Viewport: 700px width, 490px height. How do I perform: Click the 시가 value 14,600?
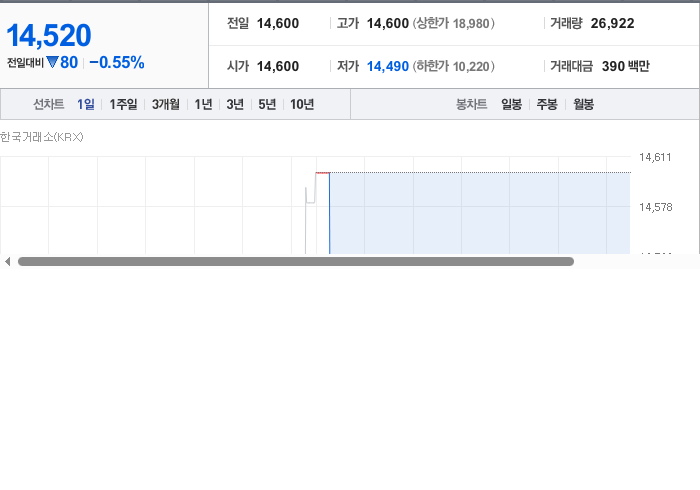pos(278,66)
